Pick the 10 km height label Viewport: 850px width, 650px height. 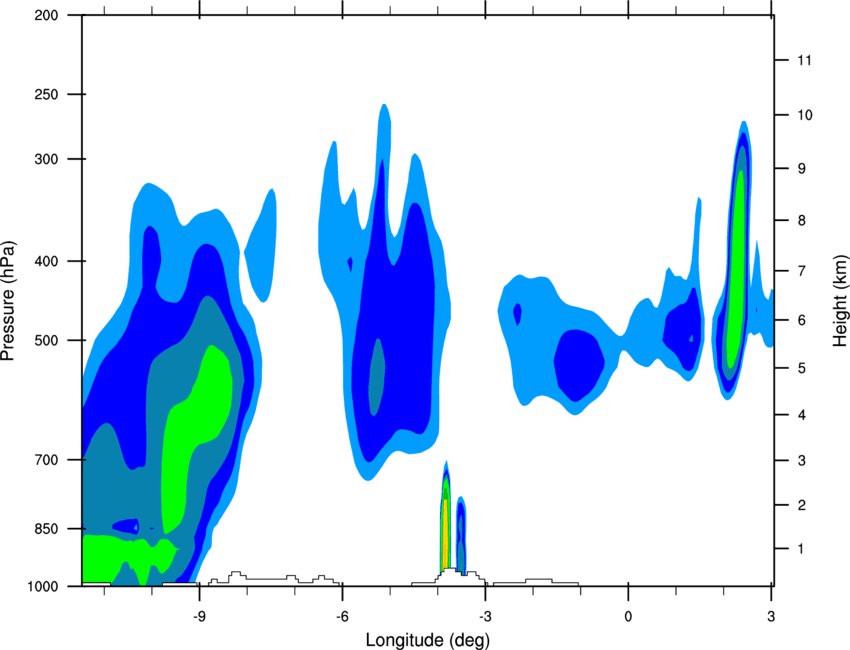coord(804,115)
